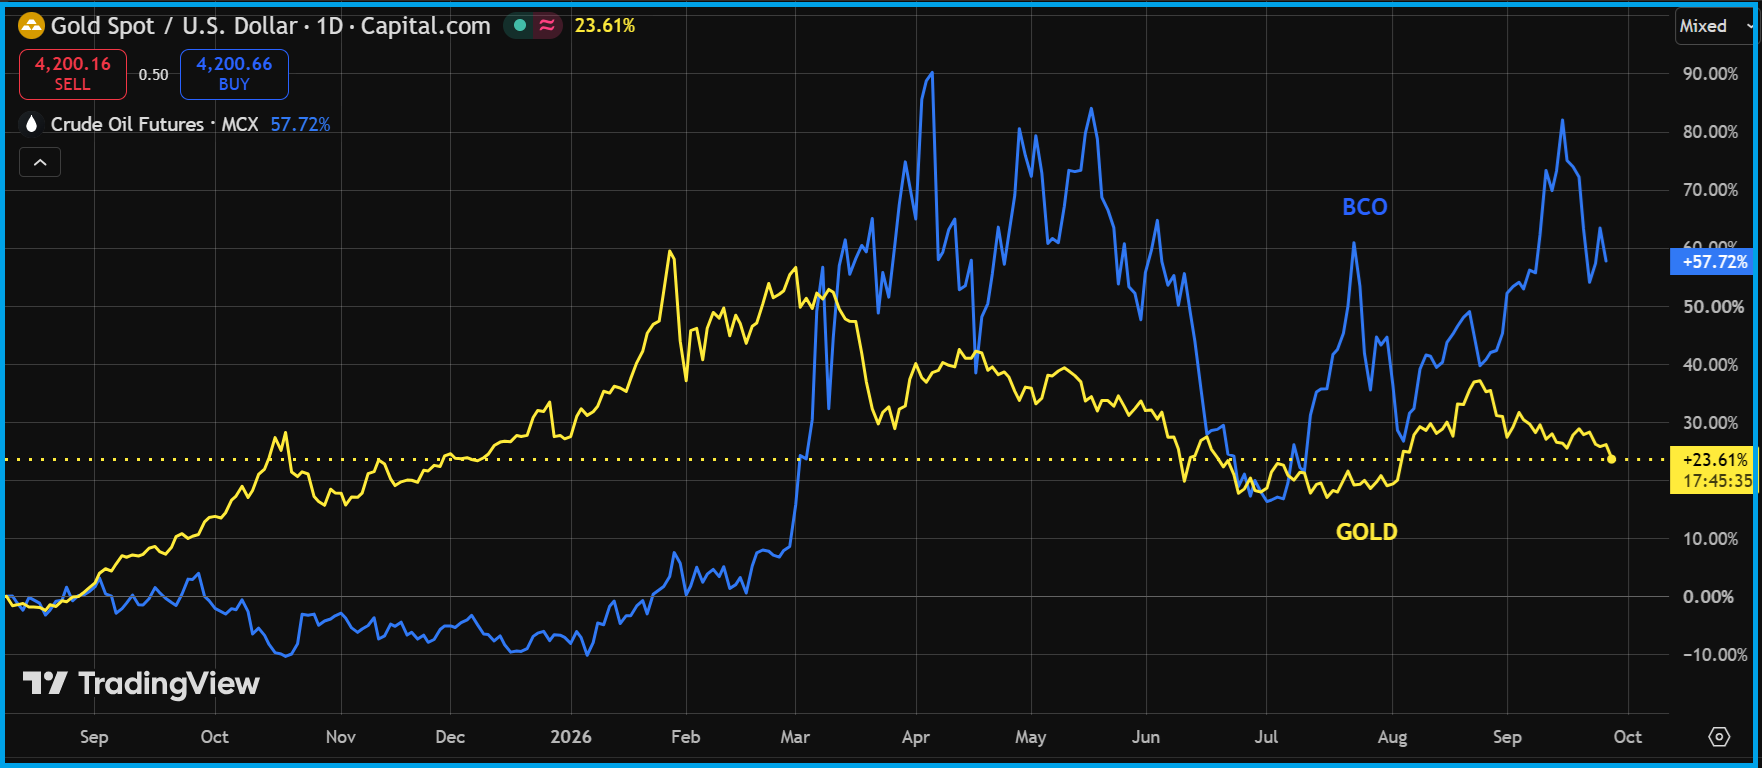Click the crude oil droplet icon
This screenshot has height=768, width=1762.
[x=31, y=124]
